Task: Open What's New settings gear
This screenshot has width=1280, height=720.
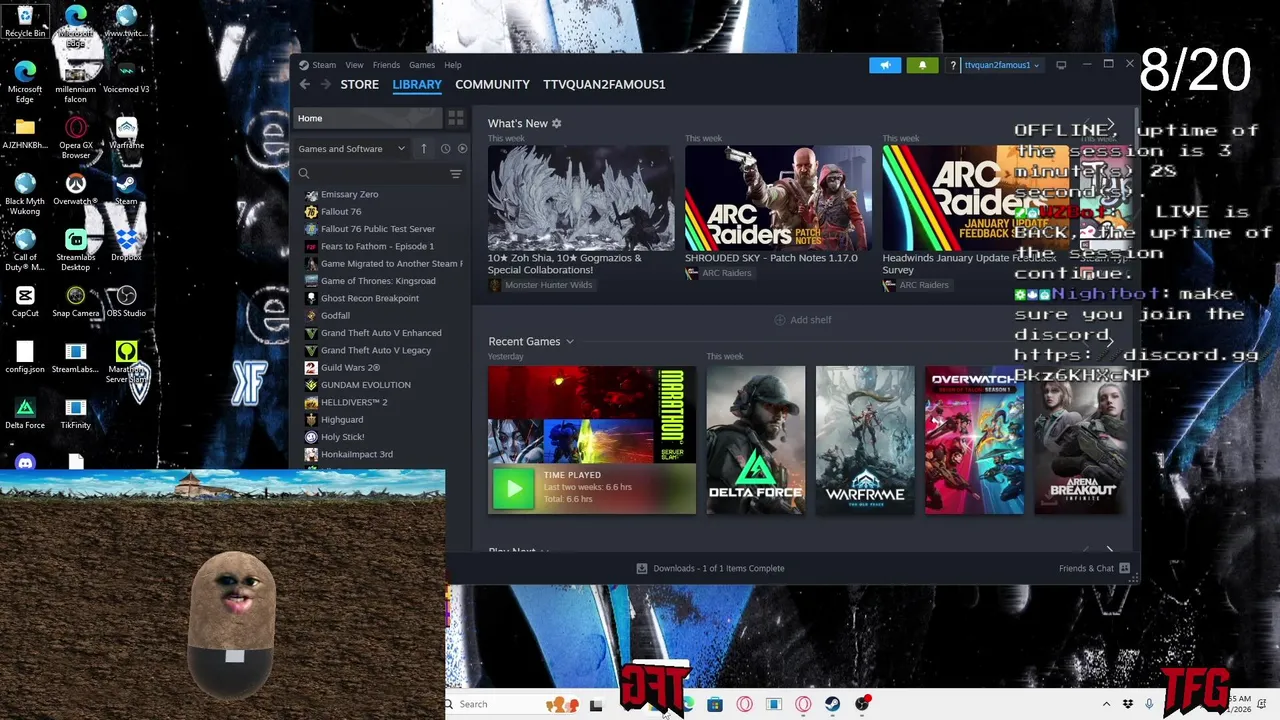Action: click(x=557, y=124)
